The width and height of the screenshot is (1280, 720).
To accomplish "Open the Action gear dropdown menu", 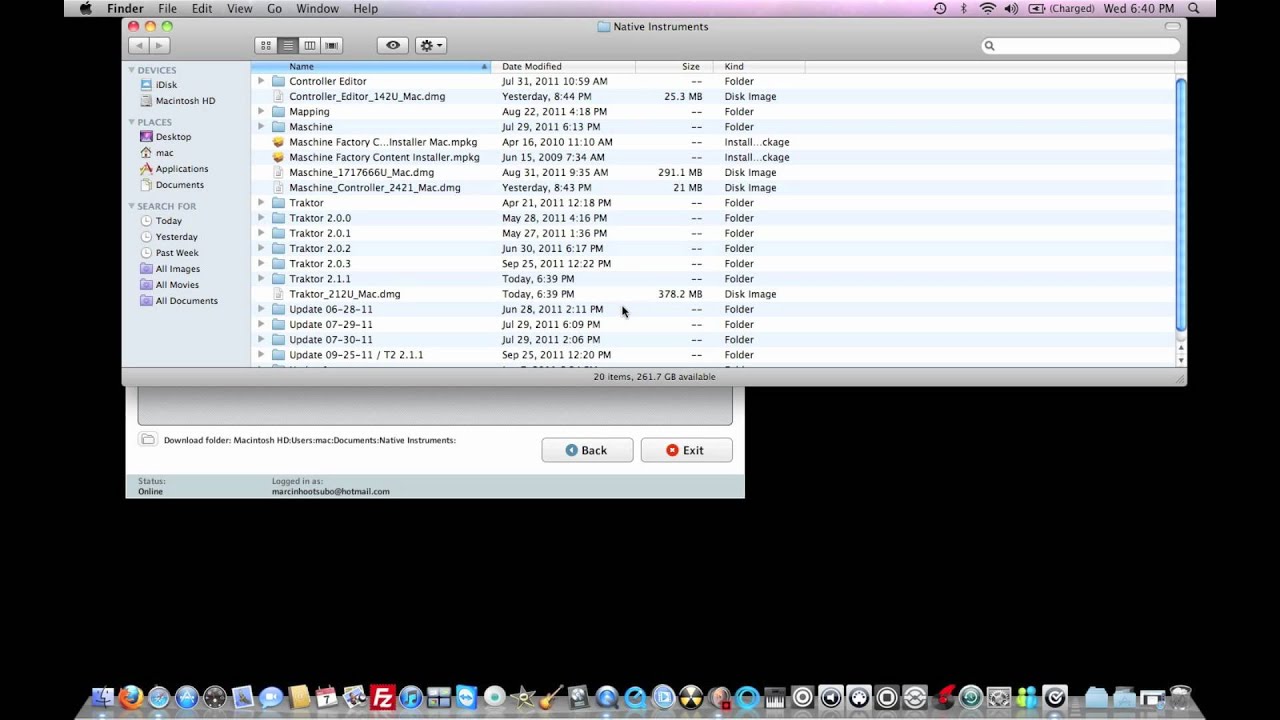I will 431,45.
